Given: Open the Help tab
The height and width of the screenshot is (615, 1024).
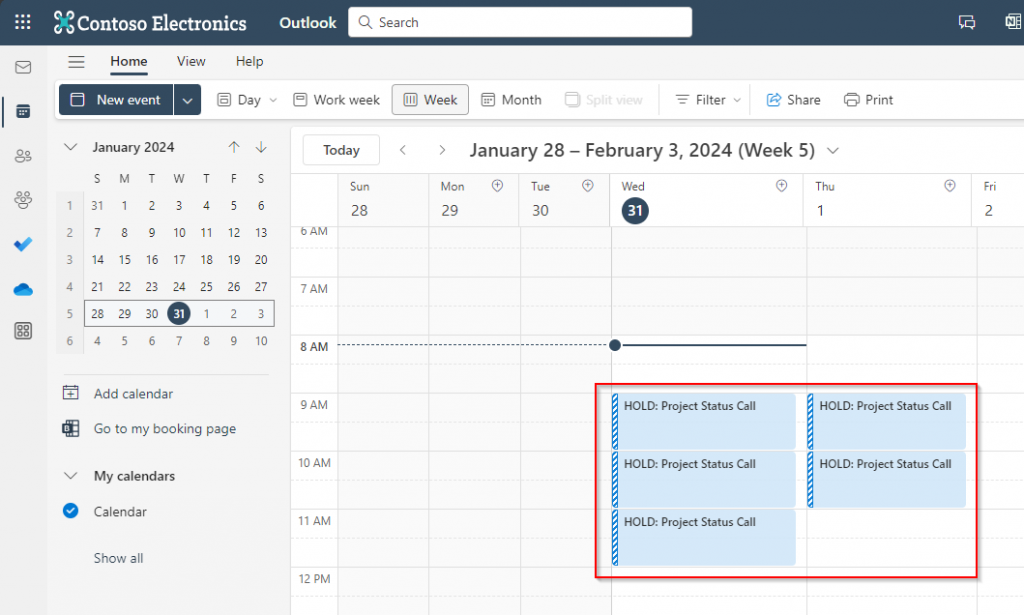Looking at the screenshot, I should point(249,61).
